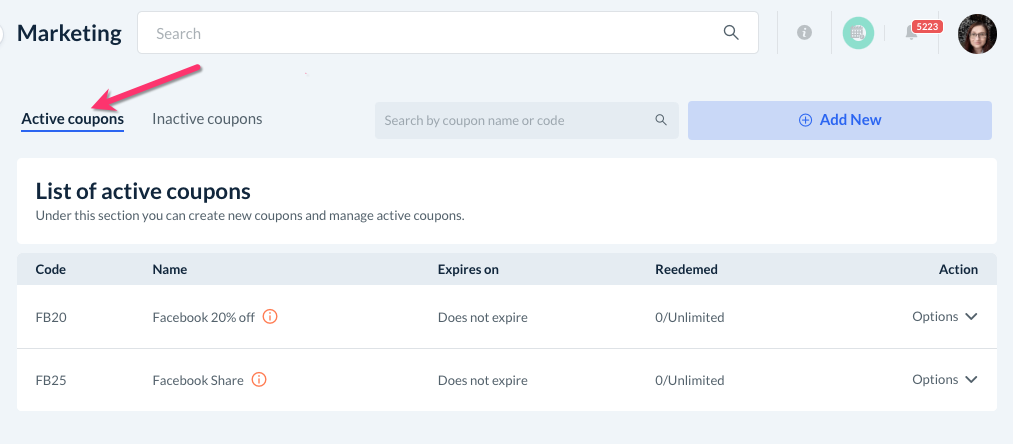Open the user profile avatar
The height and width of the screenshot is (444, 1013).
[977, 33]
